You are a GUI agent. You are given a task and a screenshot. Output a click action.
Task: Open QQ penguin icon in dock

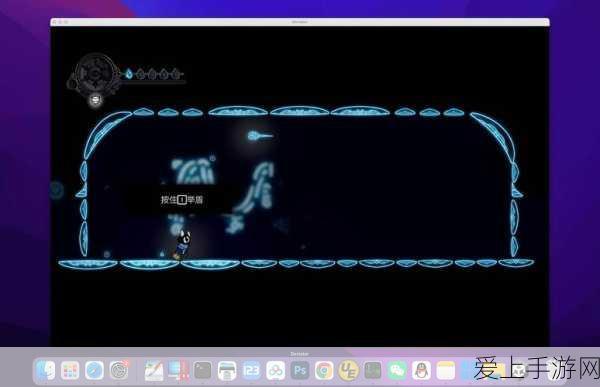(x=421, y=370)
